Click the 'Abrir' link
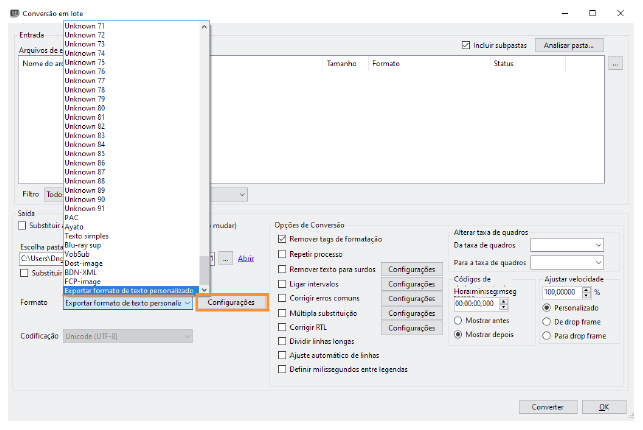643x430 pixels. click(x=246, y=258)
